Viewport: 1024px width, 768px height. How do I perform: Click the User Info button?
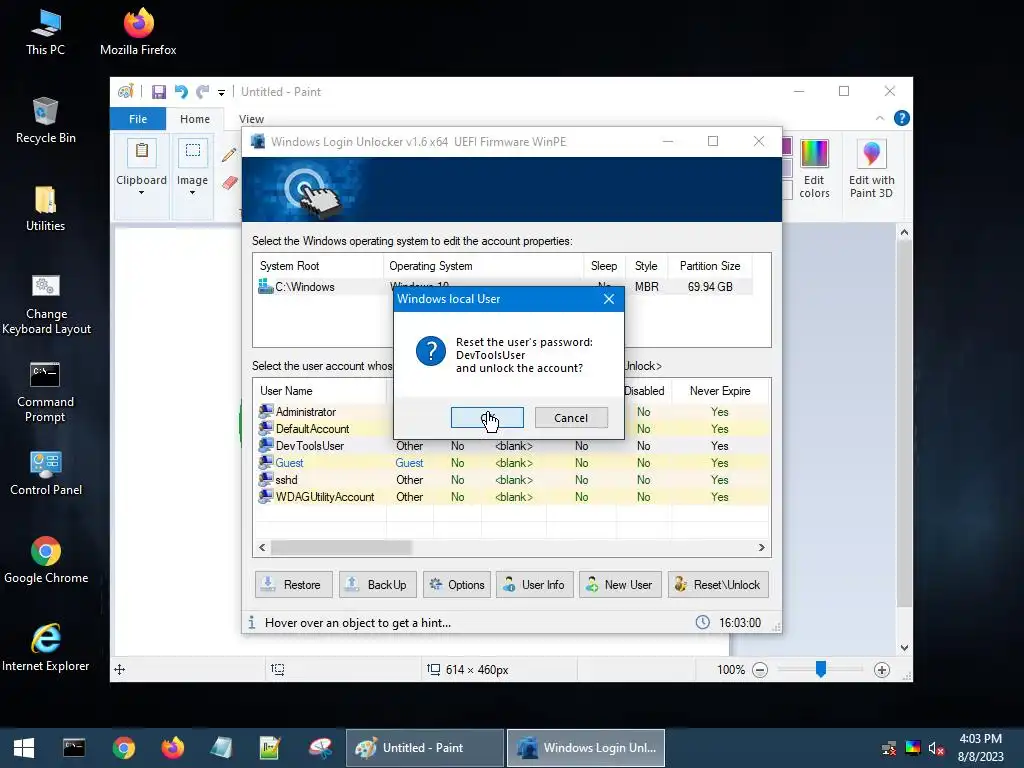point(535,584)
